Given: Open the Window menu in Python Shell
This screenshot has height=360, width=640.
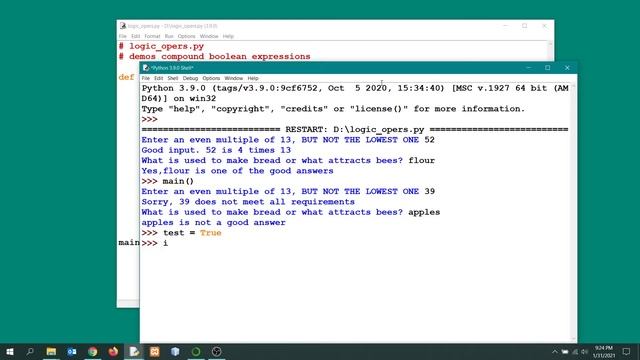Looking at the screenshot, I should 233,78.
